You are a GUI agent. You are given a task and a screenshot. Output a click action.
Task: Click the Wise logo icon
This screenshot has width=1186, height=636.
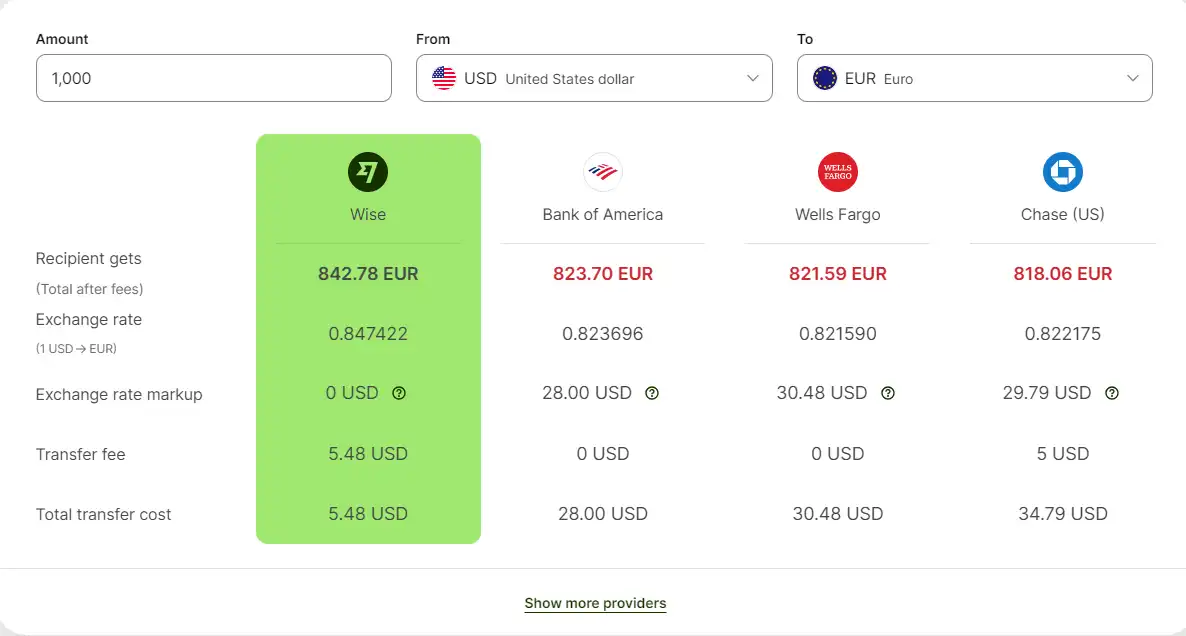(368, 172)
